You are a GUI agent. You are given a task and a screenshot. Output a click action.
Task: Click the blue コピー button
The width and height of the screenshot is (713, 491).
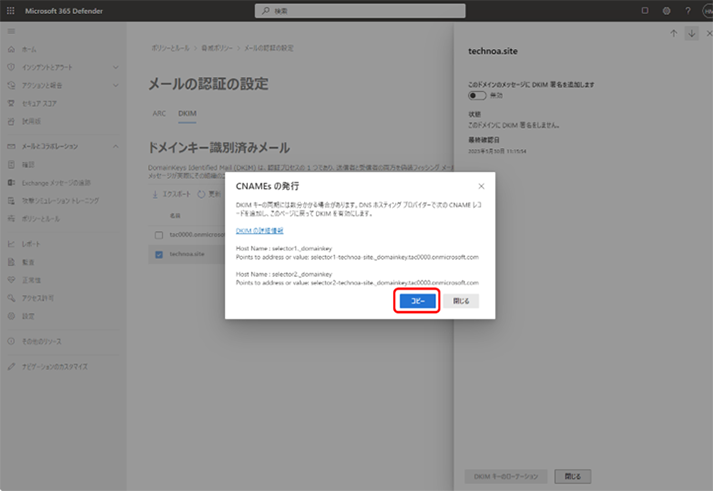(x=417, y=301)
